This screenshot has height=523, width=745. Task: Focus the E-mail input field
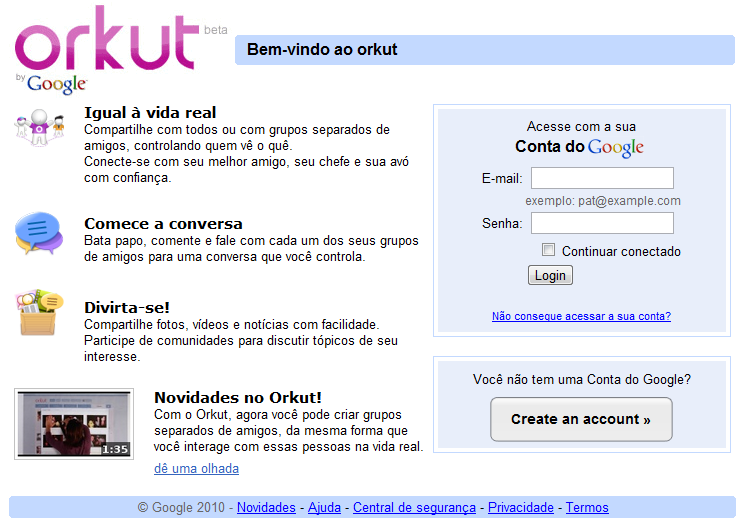[x=602, y=178]
